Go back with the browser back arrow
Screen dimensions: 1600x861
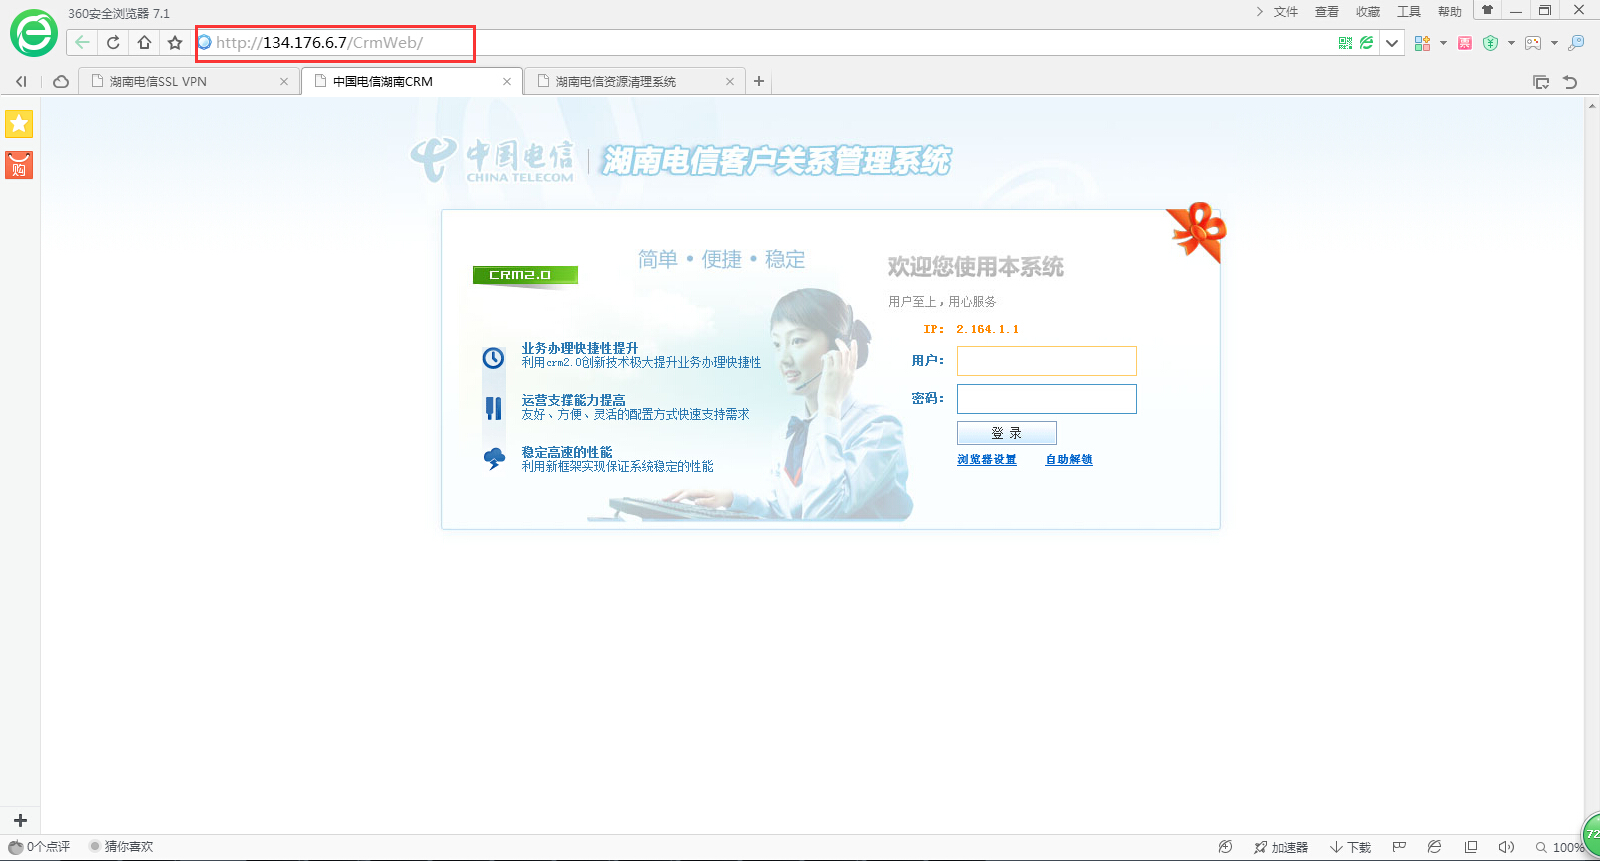coord(82,42)
